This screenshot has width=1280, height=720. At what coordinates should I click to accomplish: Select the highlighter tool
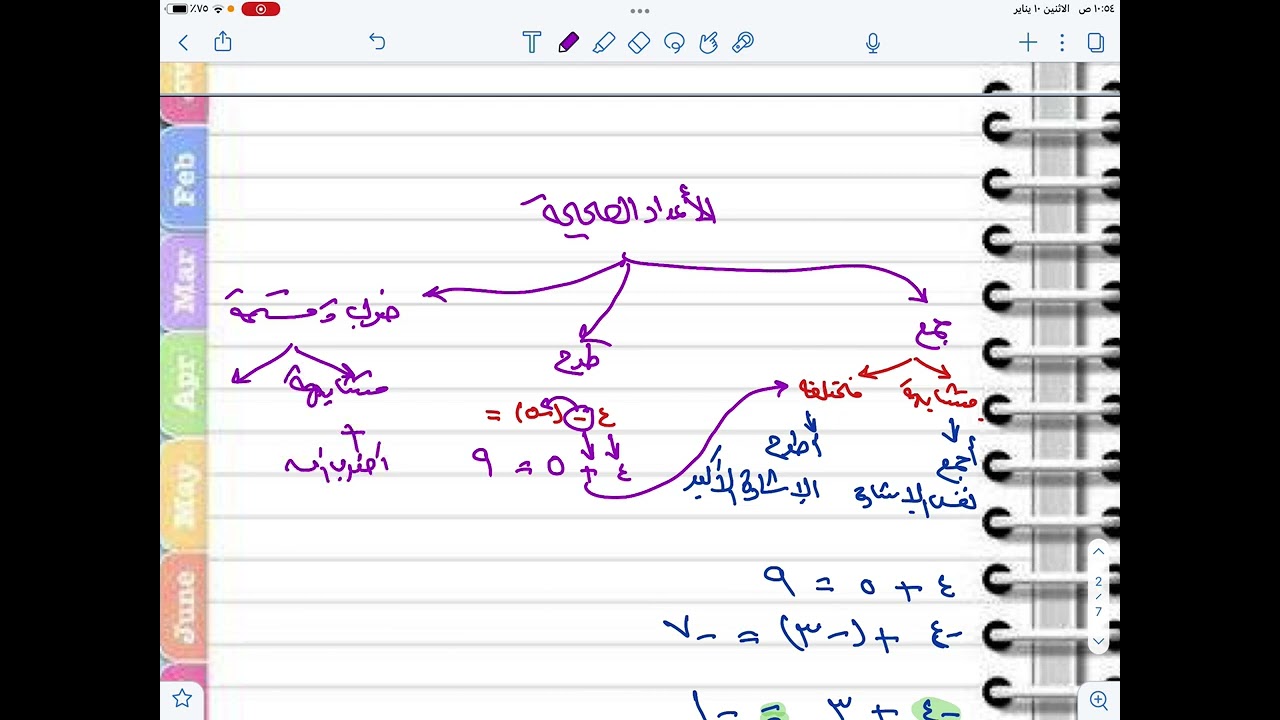[x=603, y=42]
